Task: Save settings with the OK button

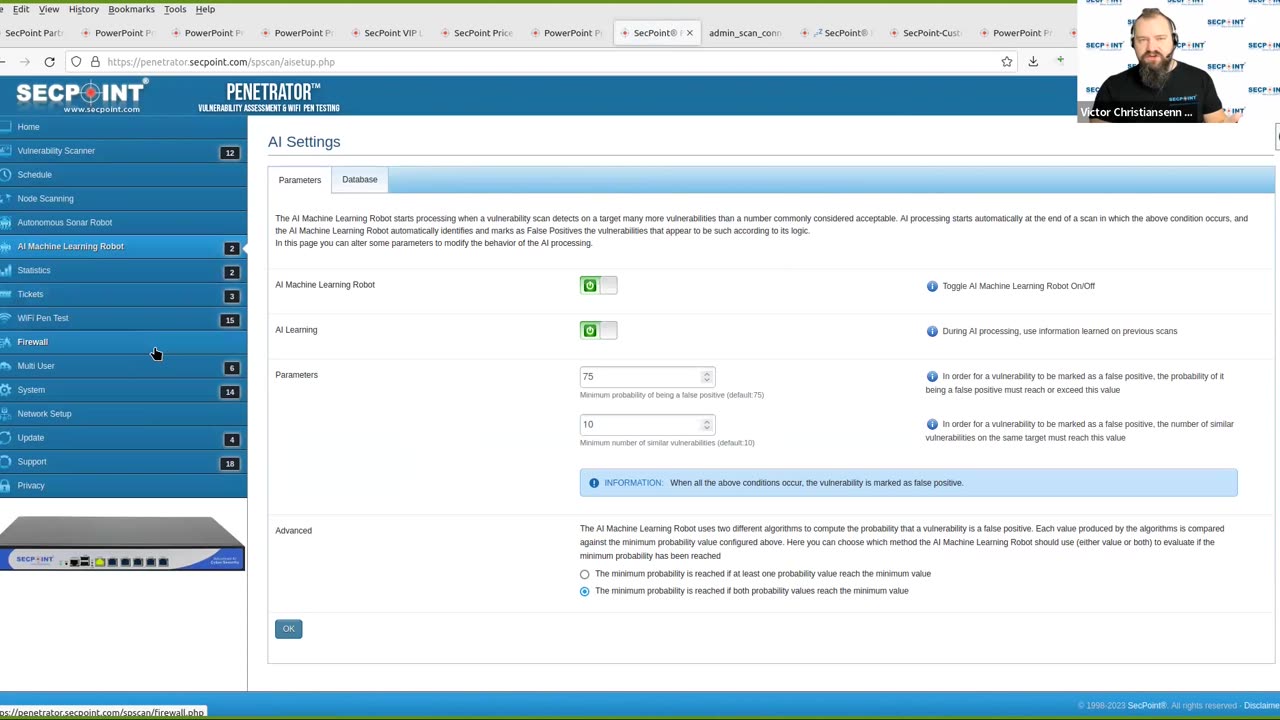Action: 288,629
